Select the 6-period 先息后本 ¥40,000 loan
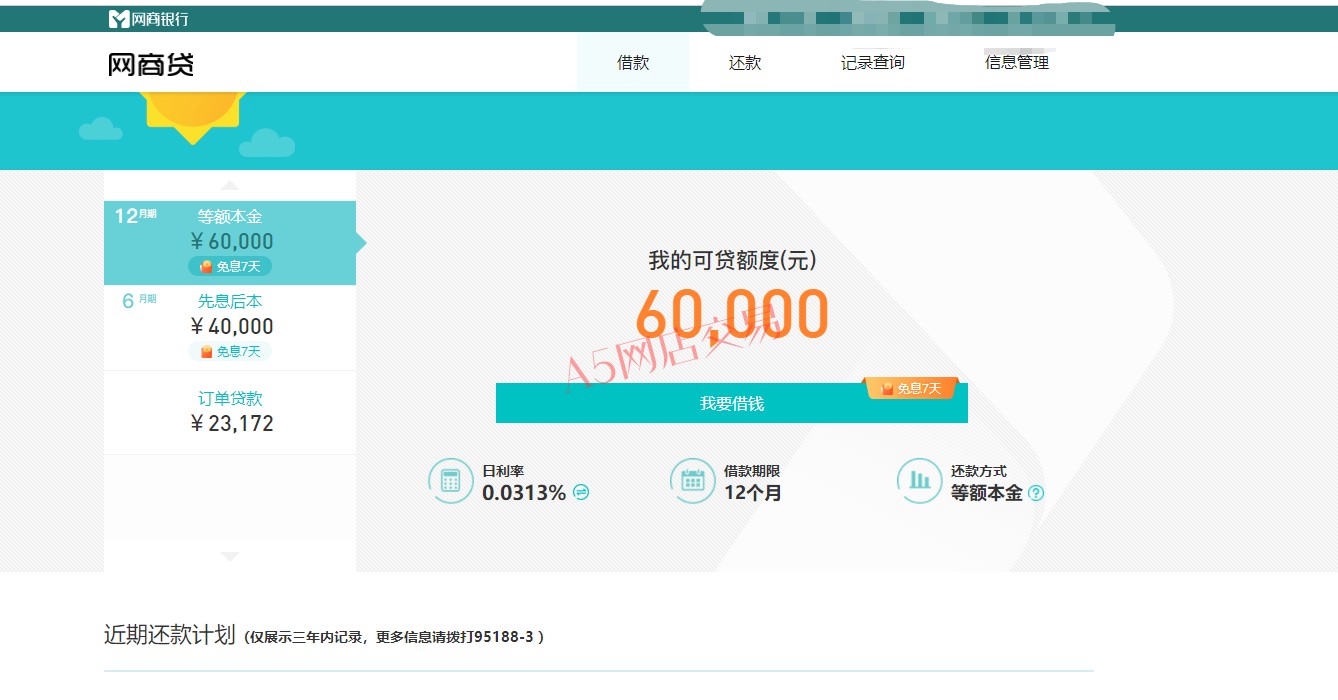This screenshot has height=700, width=1338. pyautogui.click(x=230, y=328)
